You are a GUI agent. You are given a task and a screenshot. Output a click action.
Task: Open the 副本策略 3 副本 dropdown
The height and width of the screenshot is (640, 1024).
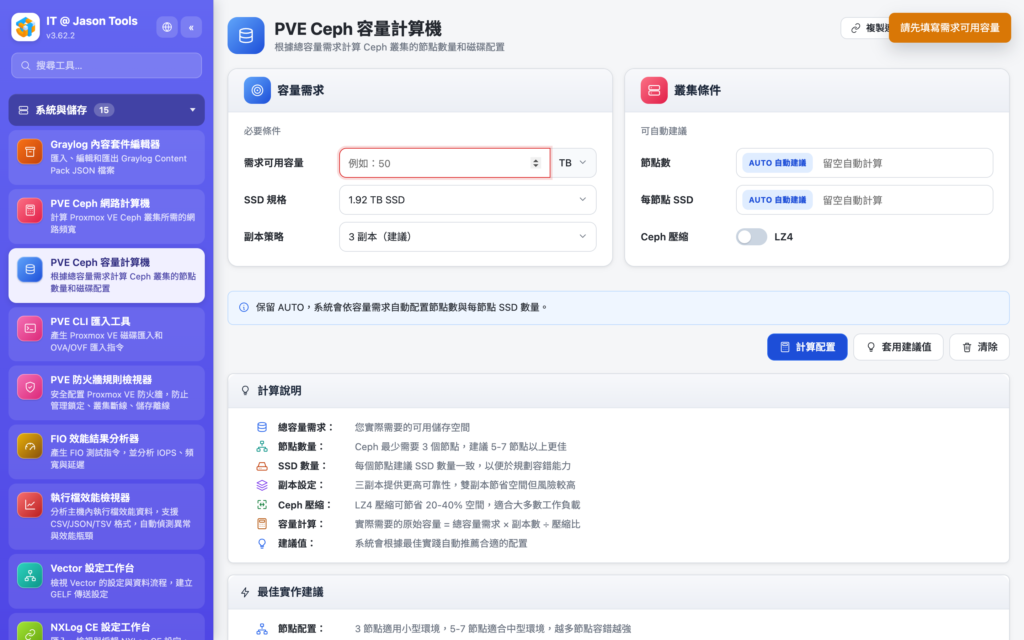pos(468,236)
